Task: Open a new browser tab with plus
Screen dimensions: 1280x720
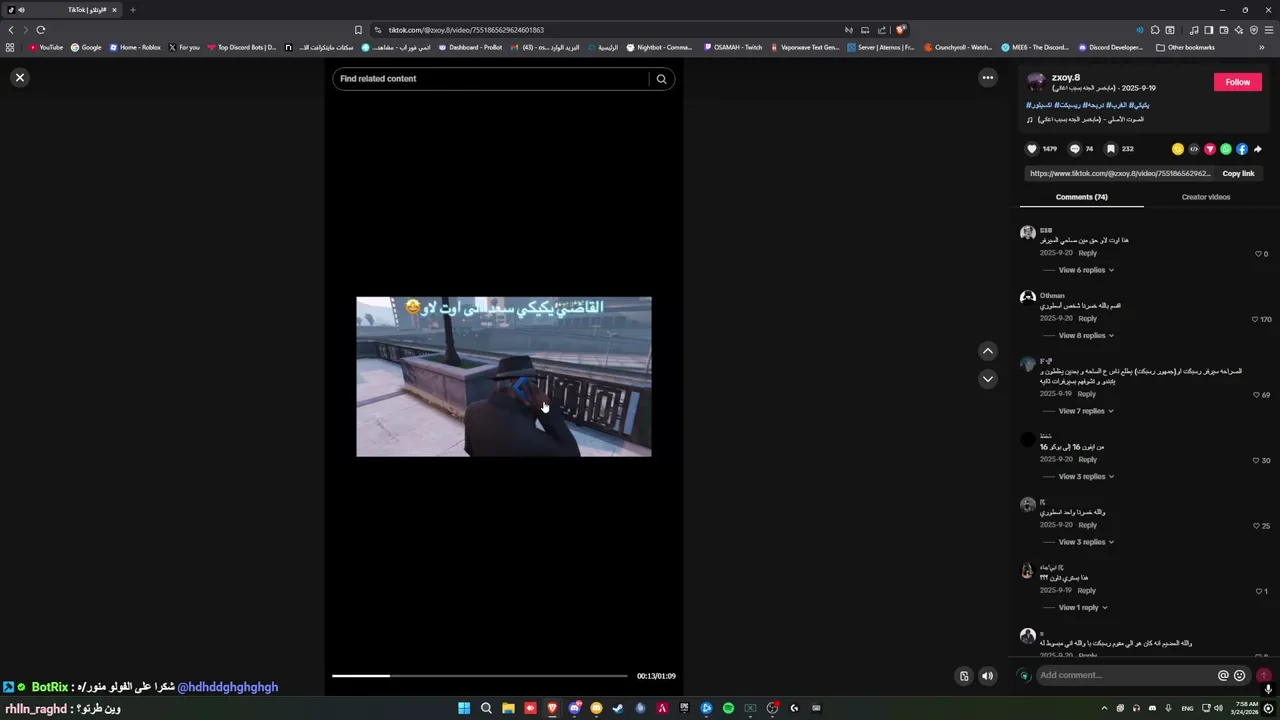Action: pyautogui.click(x=133, y=10)
